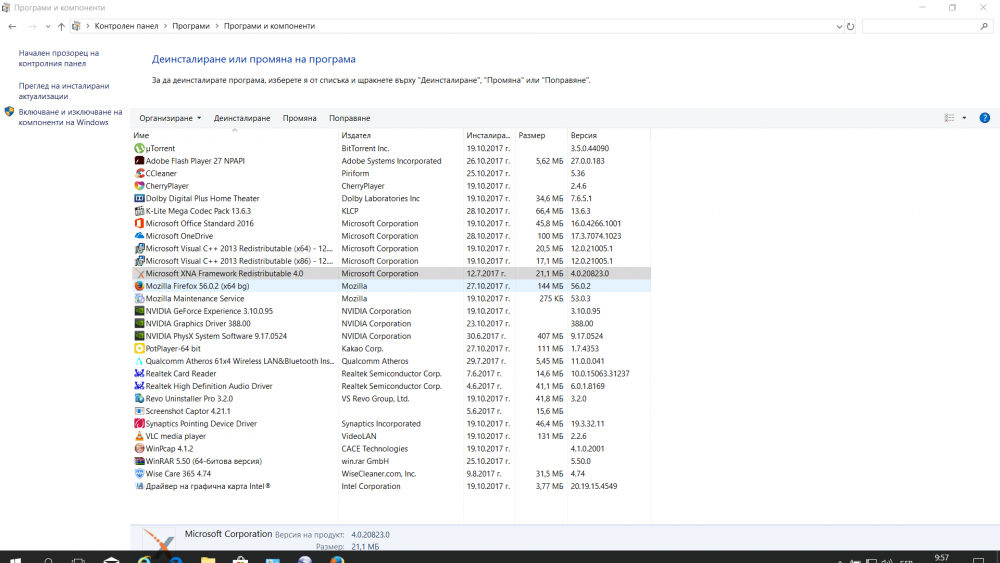Click the Промяна toolbar button
1000x563 pixels.
[x=300, y=118]
